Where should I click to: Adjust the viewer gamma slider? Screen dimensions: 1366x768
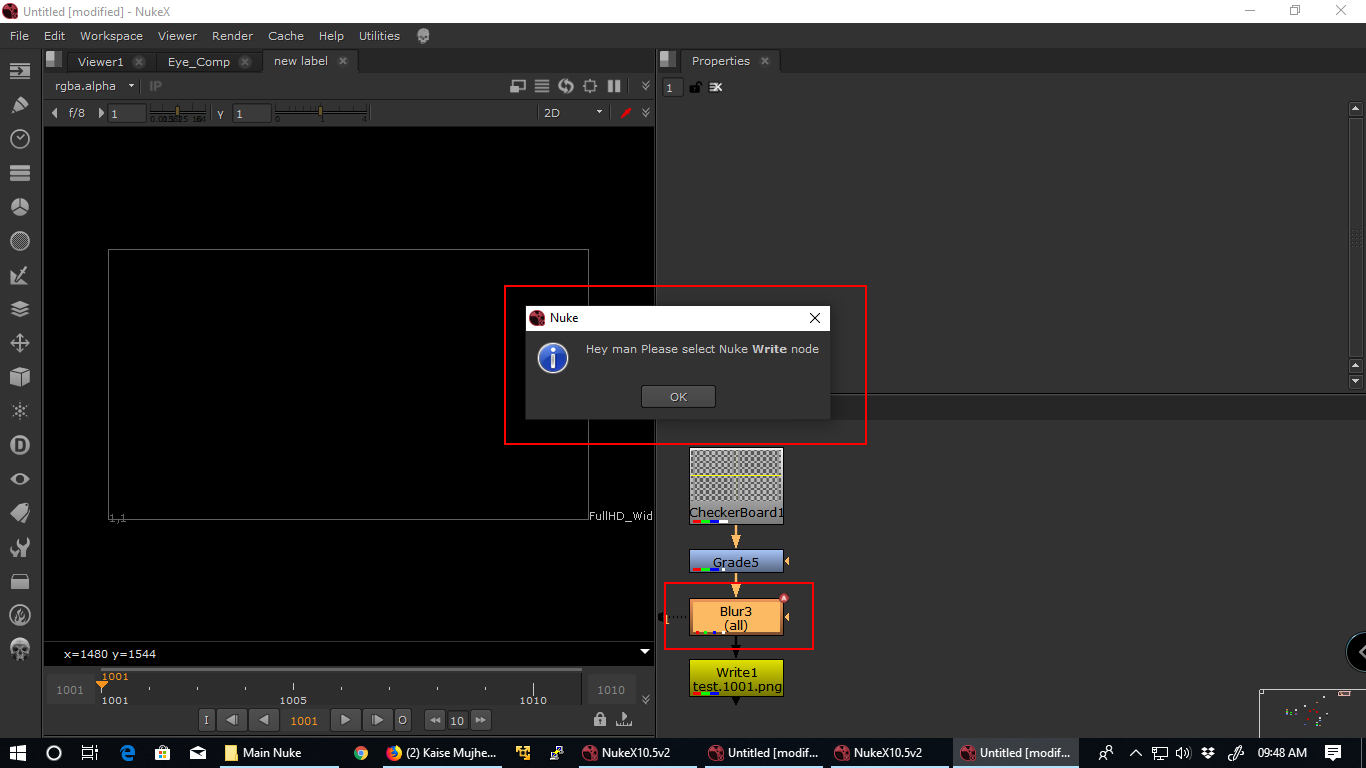coord(320,113)
